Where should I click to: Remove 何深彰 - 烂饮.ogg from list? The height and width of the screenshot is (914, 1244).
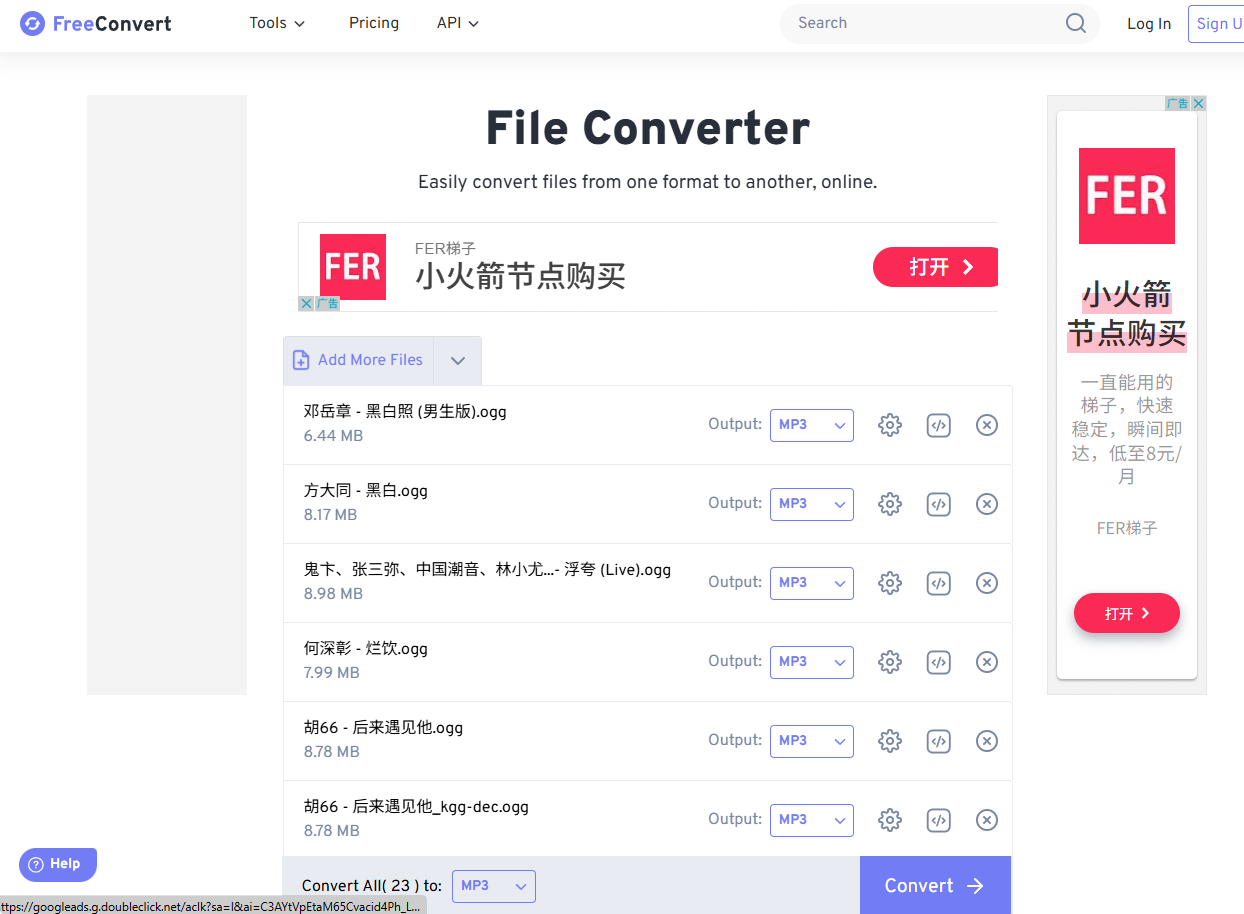(987, 662)
